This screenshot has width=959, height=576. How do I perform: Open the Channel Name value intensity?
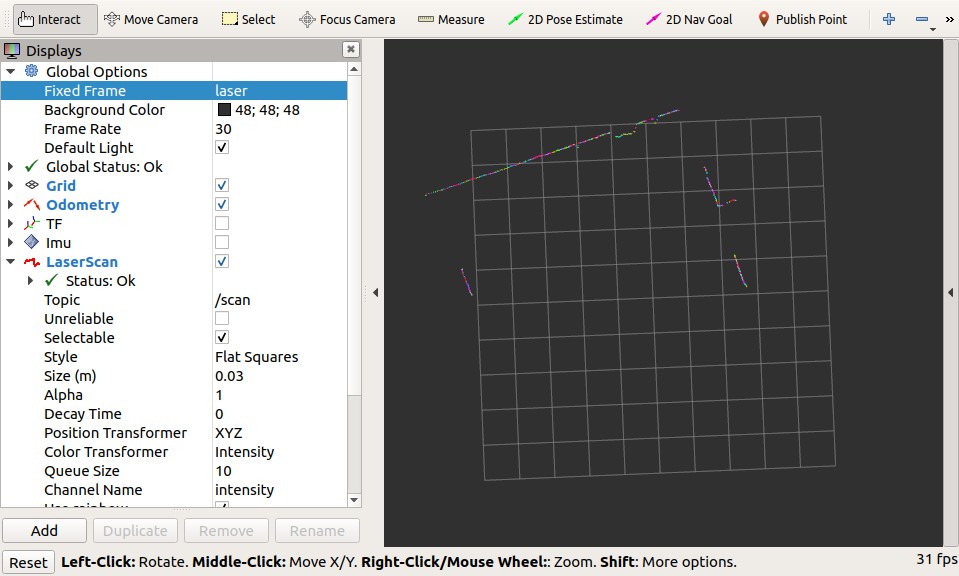click(x=280, y=489)
